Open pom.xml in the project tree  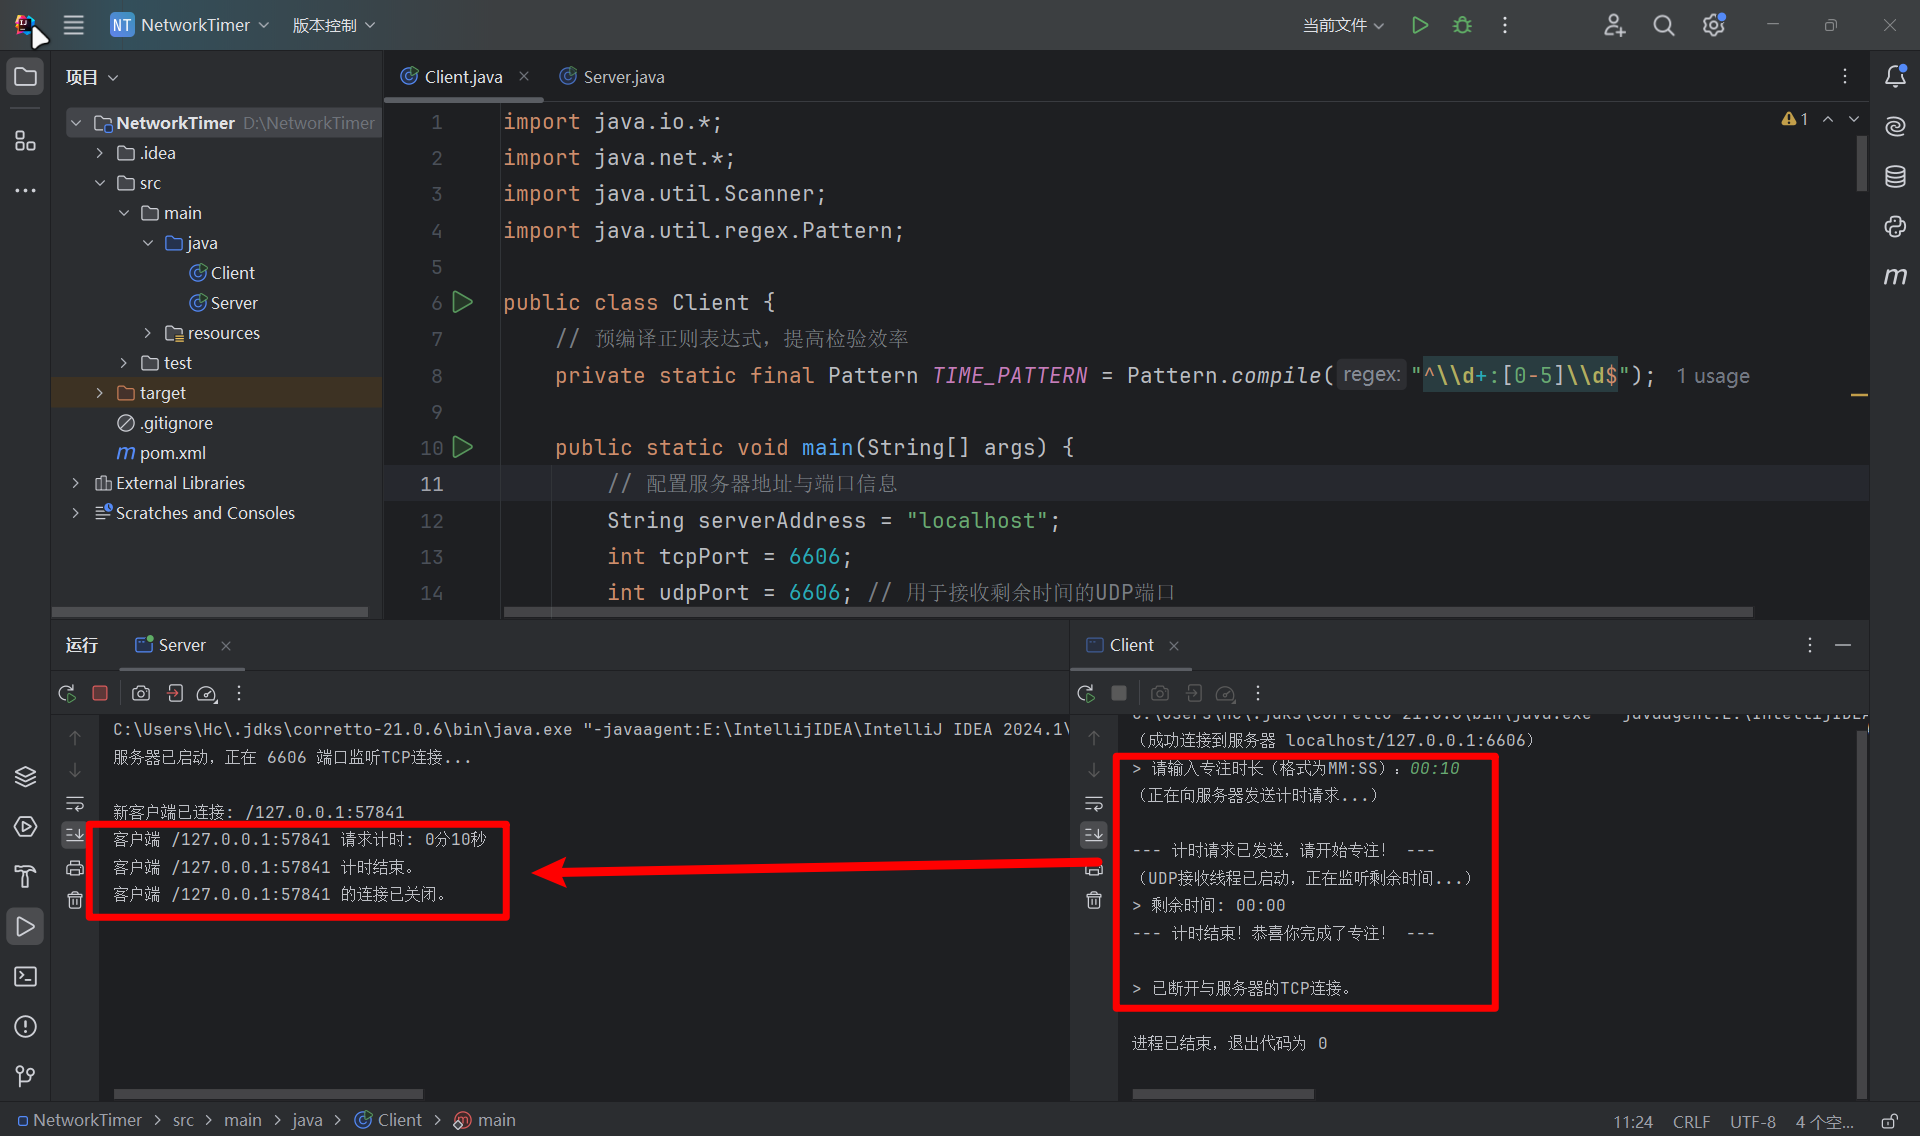(172, 453)
